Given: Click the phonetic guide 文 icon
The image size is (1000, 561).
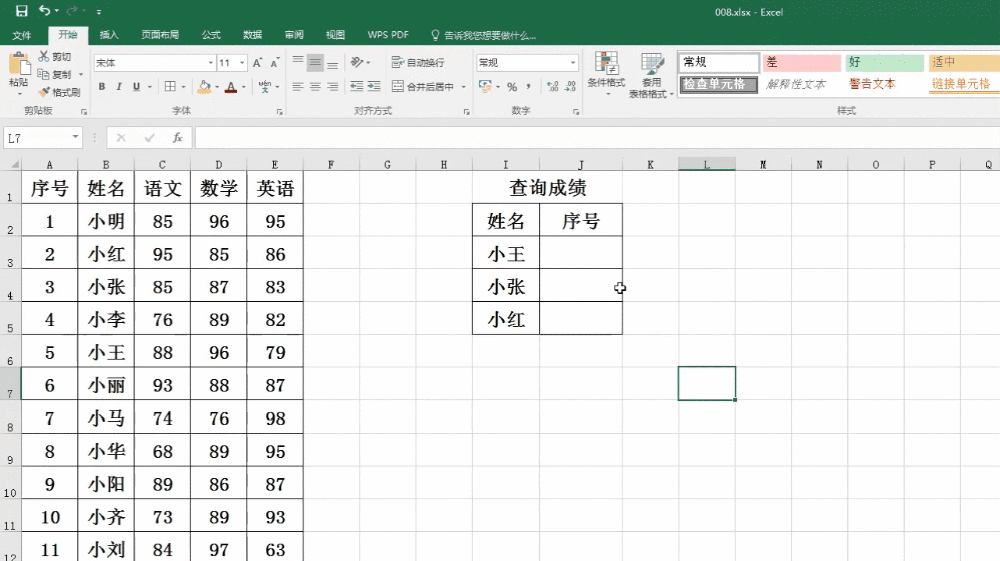Looking at the screenshot, I should (264, 87).
